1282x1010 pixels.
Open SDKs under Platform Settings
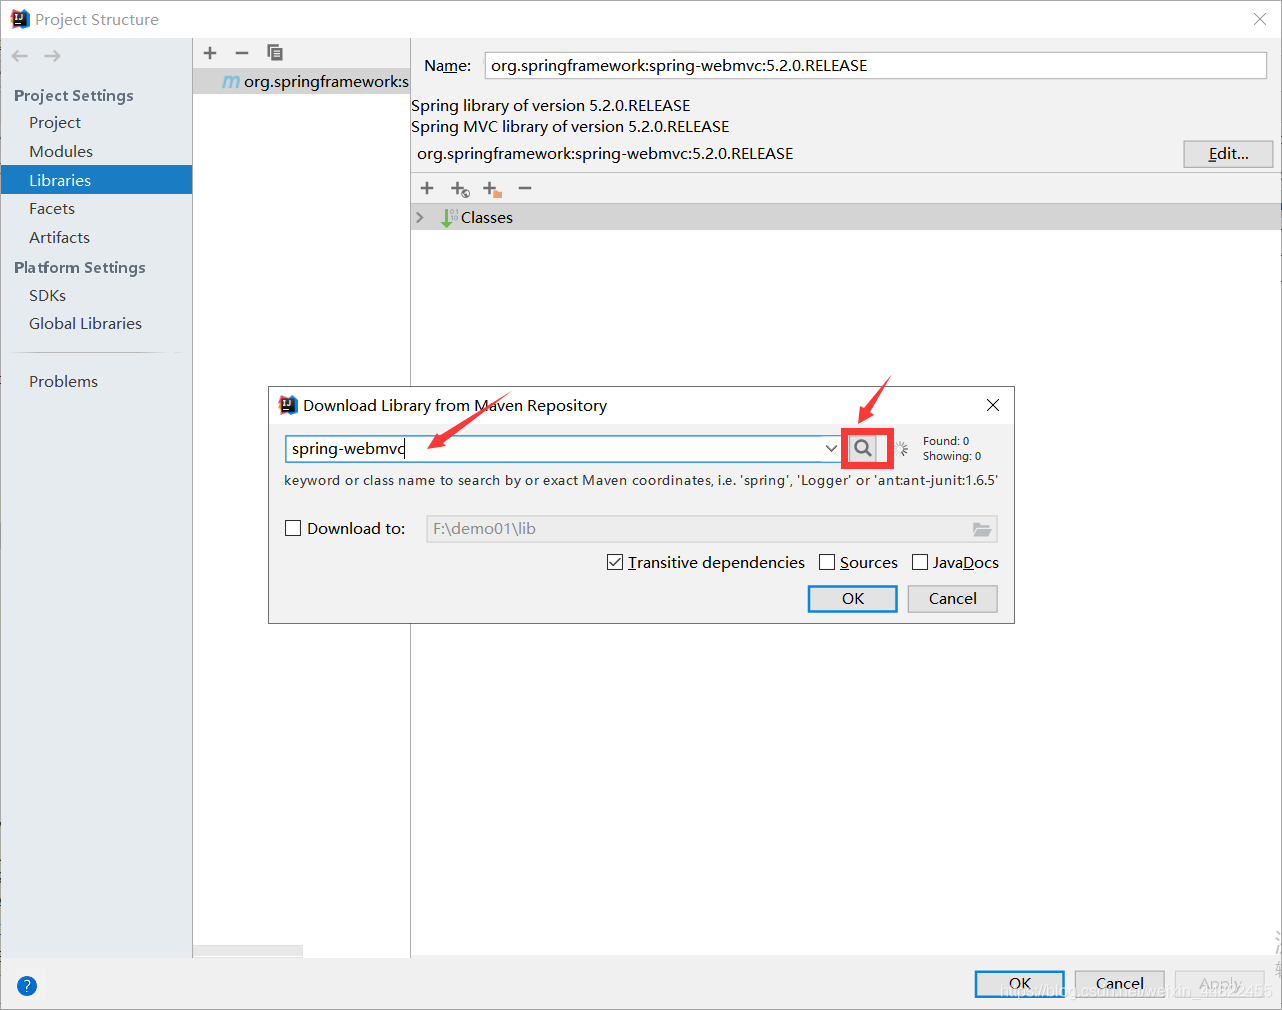pos(47,295)
